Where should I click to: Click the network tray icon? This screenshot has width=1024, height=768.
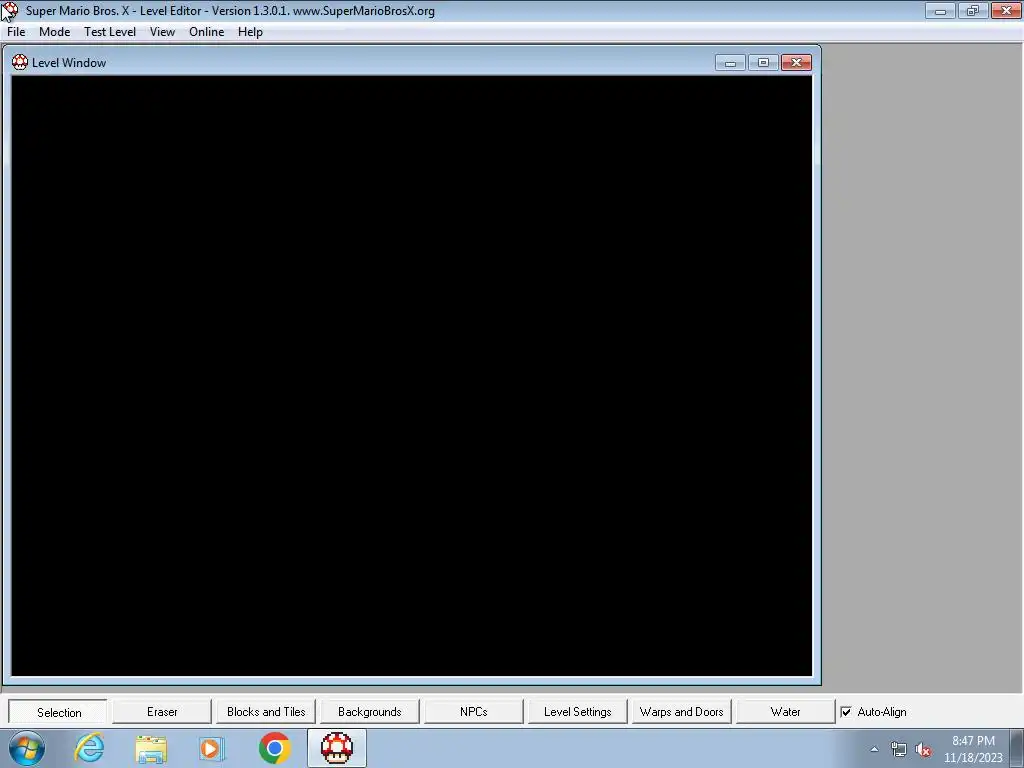[x=899, y=750]
